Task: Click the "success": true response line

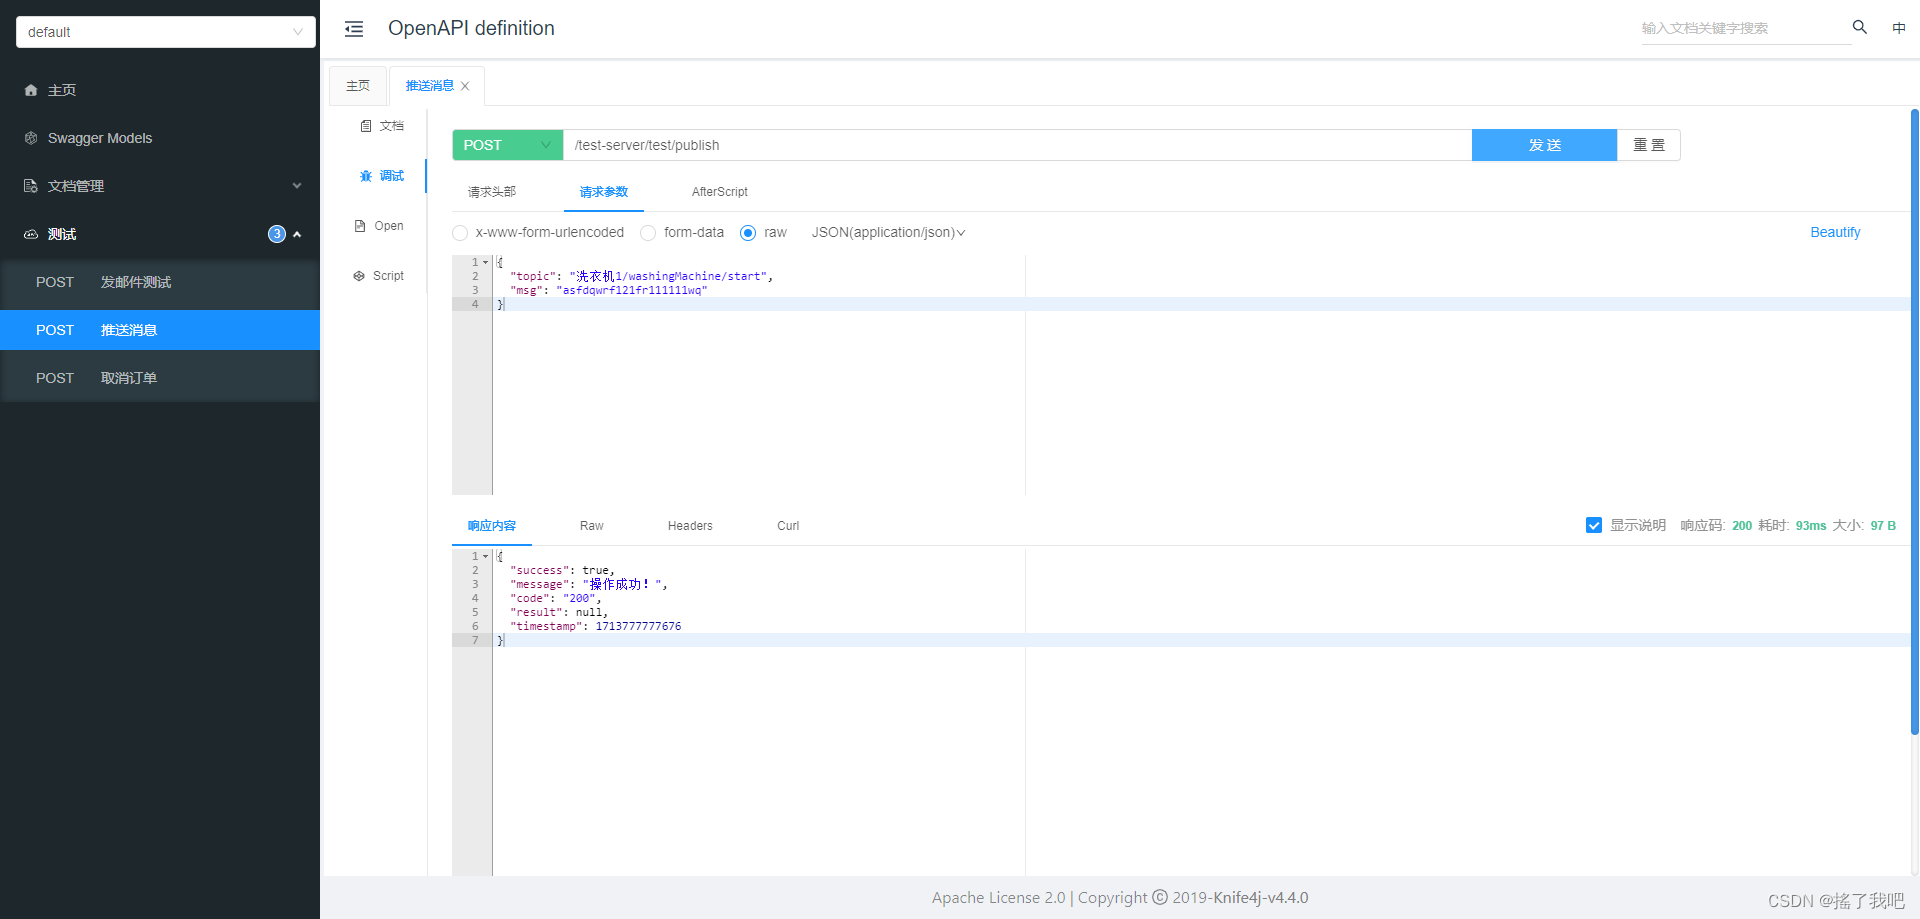Action: pyautogui.click(x=562, y=570)
